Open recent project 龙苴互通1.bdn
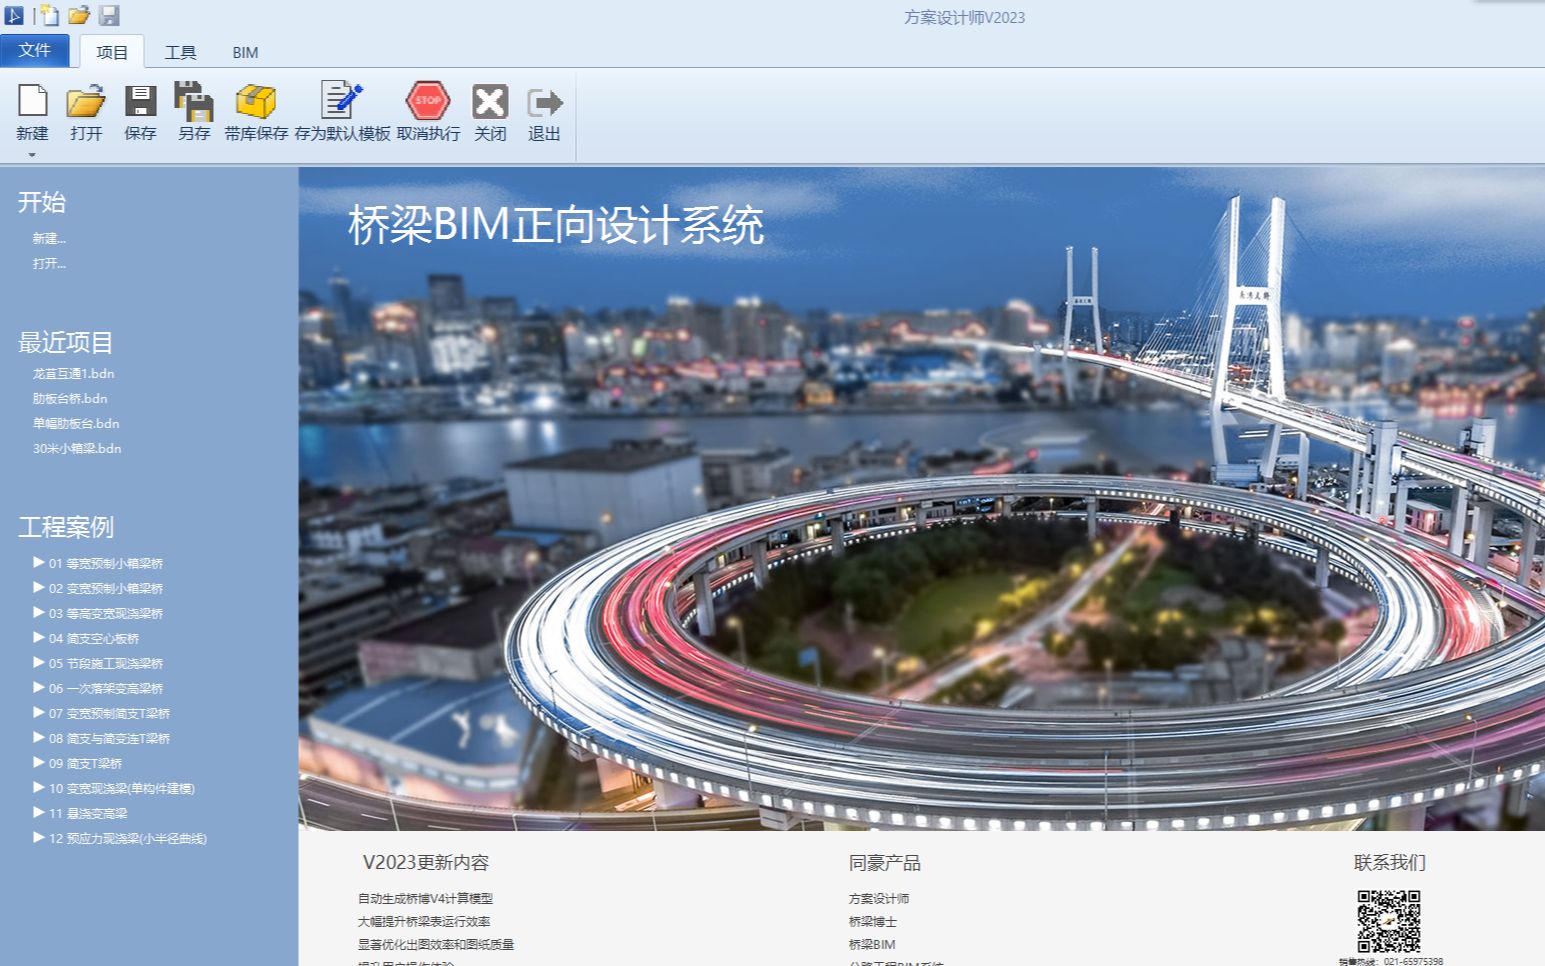Viewport: 1545px width, 966px height. 73,373
